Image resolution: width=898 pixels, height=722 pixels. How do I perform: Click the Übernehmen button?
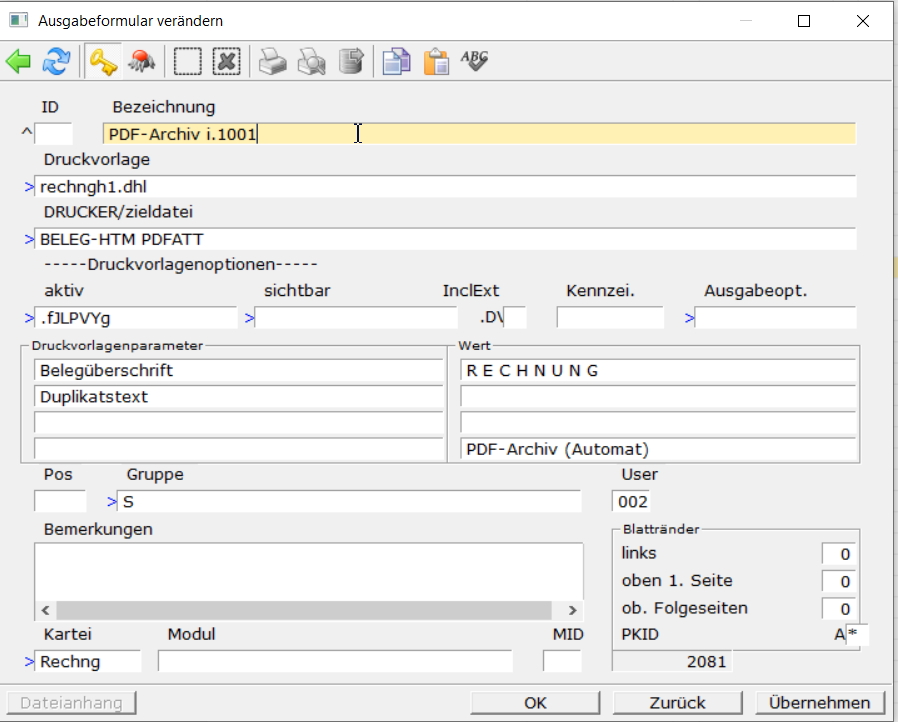pos(820,702)
